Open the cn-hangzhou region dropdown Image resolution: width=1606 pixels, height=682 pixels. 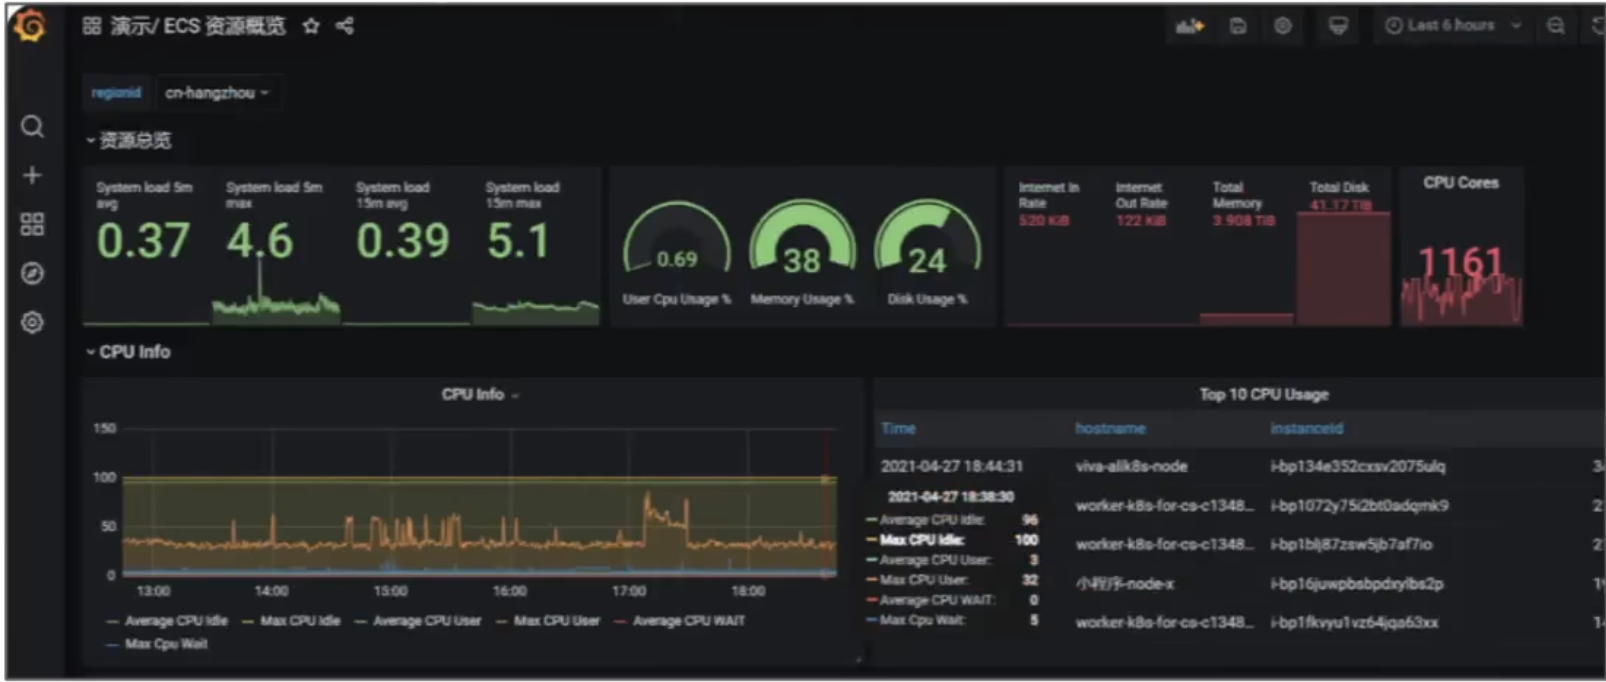tap(216, 93)
